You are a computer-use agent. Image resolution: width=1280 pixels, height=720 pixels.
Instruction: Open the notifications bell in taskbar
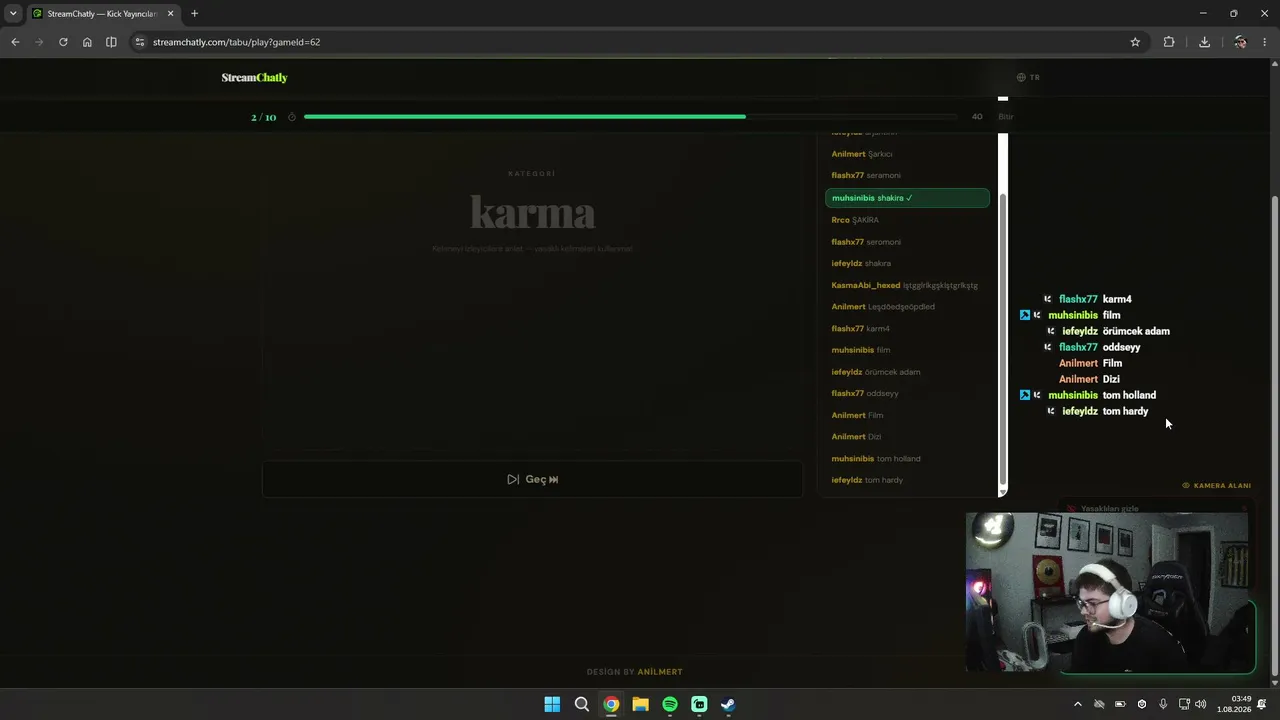pos(1262,704)
